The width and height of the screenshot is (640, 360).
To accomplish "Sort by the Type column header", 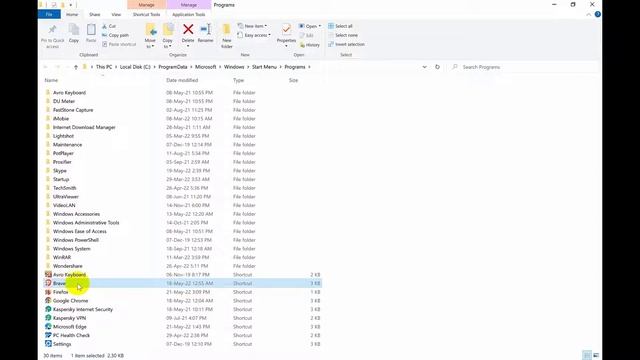I will tap(238, 80).
